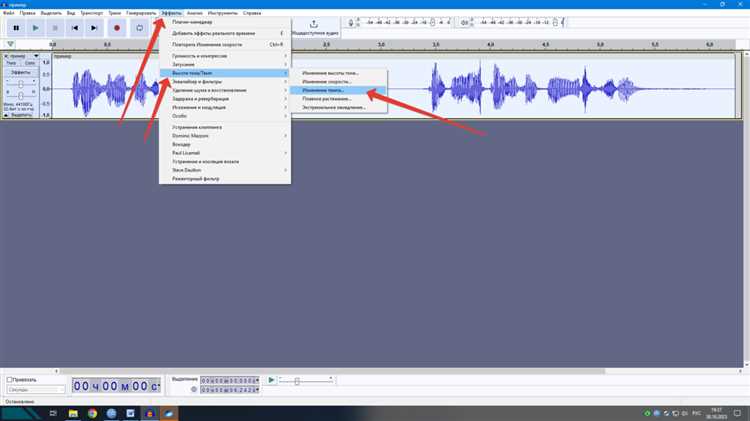
Task: Select Повторить Изменение скорости entry
Action: pyautogui.click(x=225, y=44)
